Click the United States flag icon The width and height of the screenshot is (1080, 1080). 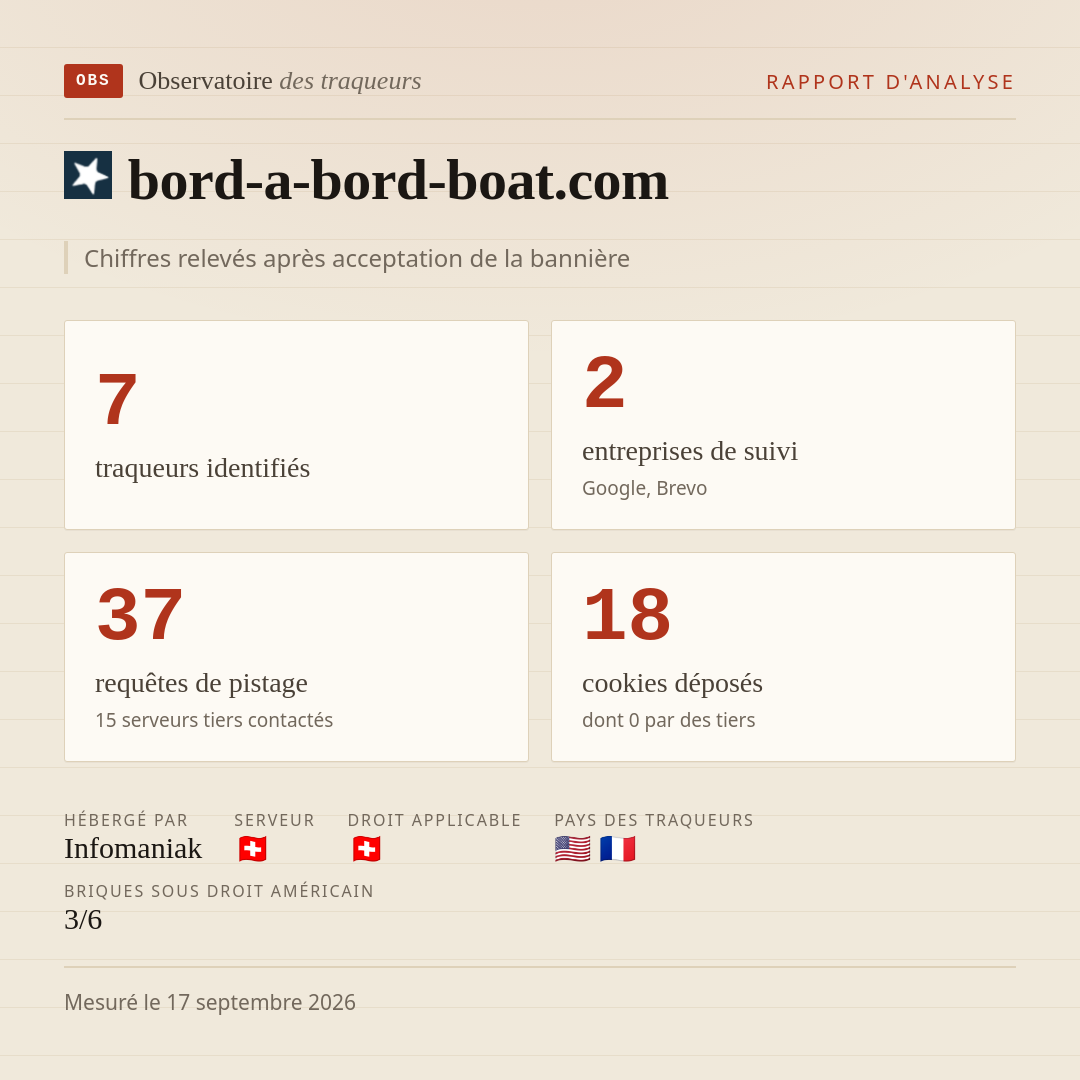(572, 849)
